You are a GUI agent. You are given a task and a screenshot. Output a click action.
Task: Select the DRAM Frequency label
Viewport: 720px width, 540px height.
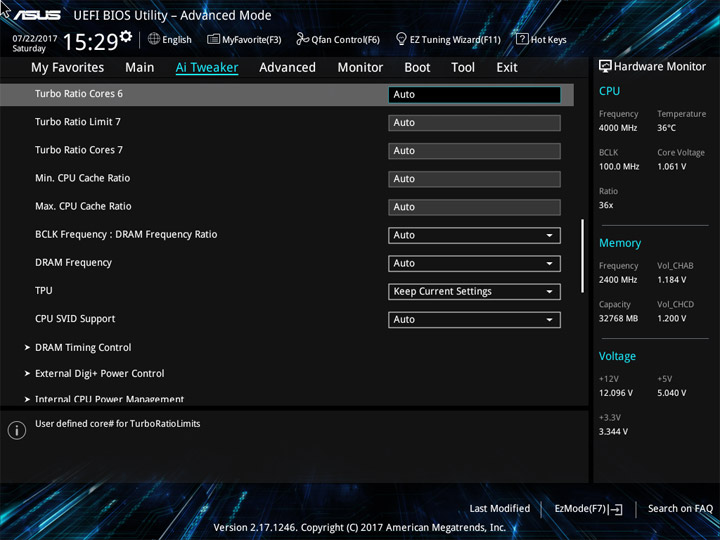coord(73,263)
